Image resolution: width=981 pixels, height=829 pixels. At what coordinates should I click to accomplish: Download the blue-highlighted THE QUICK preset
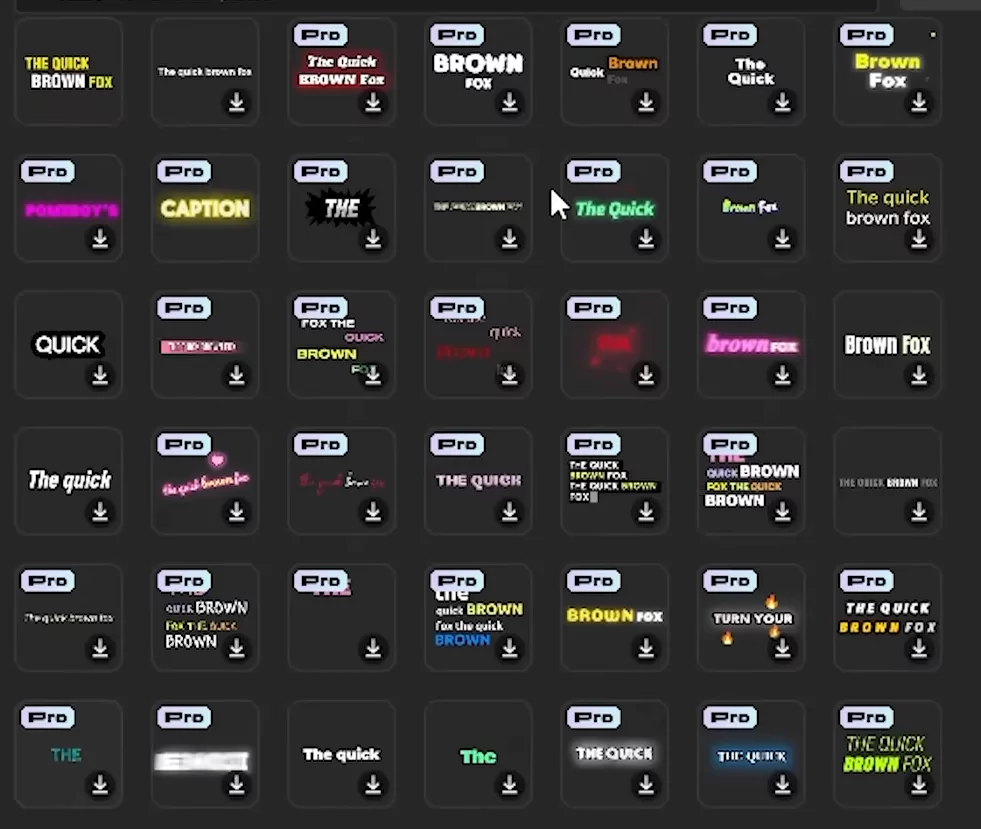pos(783,785)
